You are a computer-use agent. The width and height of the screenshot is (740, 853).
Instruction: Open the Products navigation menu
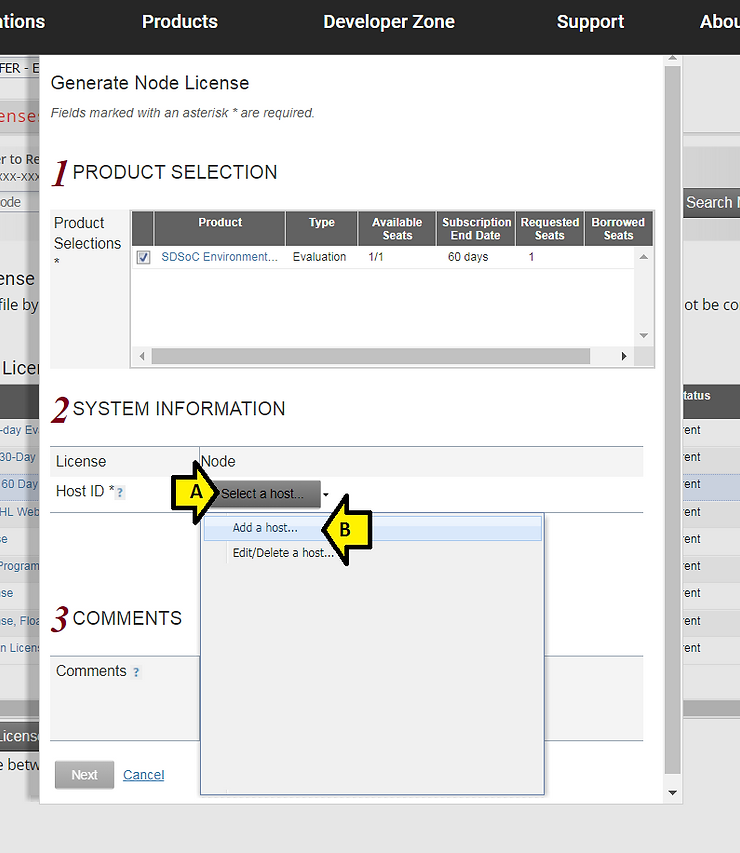[180, 22]
